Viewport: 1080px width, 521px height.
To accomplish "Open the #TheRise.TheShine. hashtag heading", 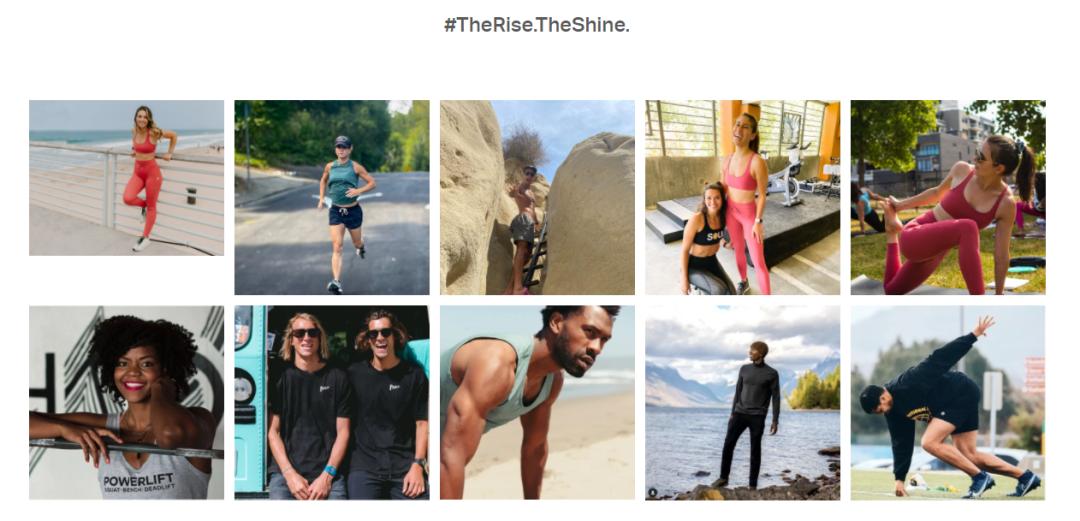I will (x=537, y=25).
